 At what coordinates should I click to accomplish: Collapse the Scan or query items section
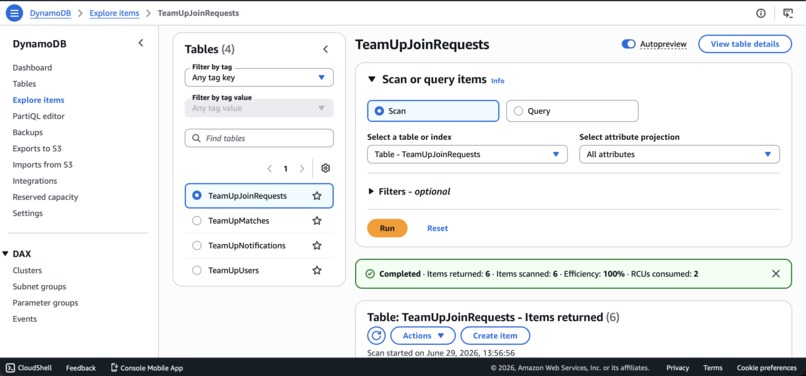click(372, 79)
